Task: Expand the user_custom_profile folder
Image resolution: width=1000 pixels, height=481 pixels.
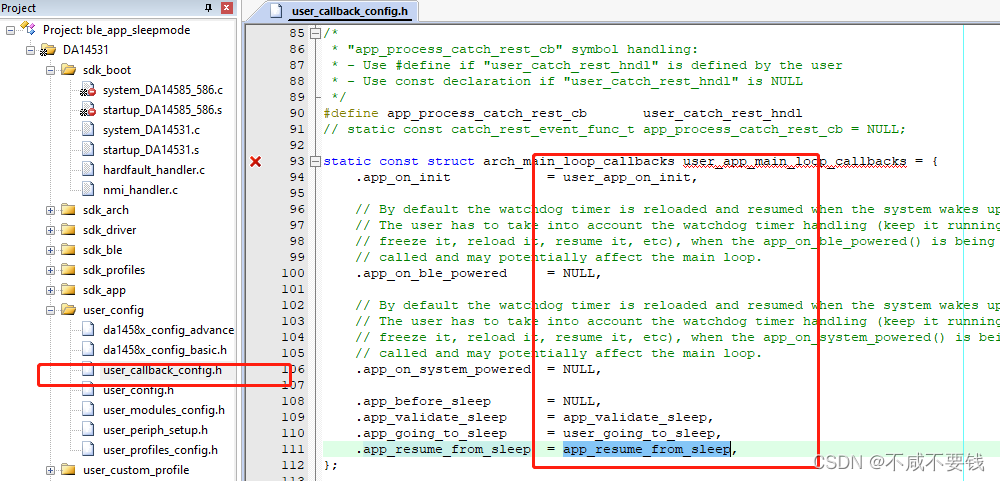Action: point(51,470)
